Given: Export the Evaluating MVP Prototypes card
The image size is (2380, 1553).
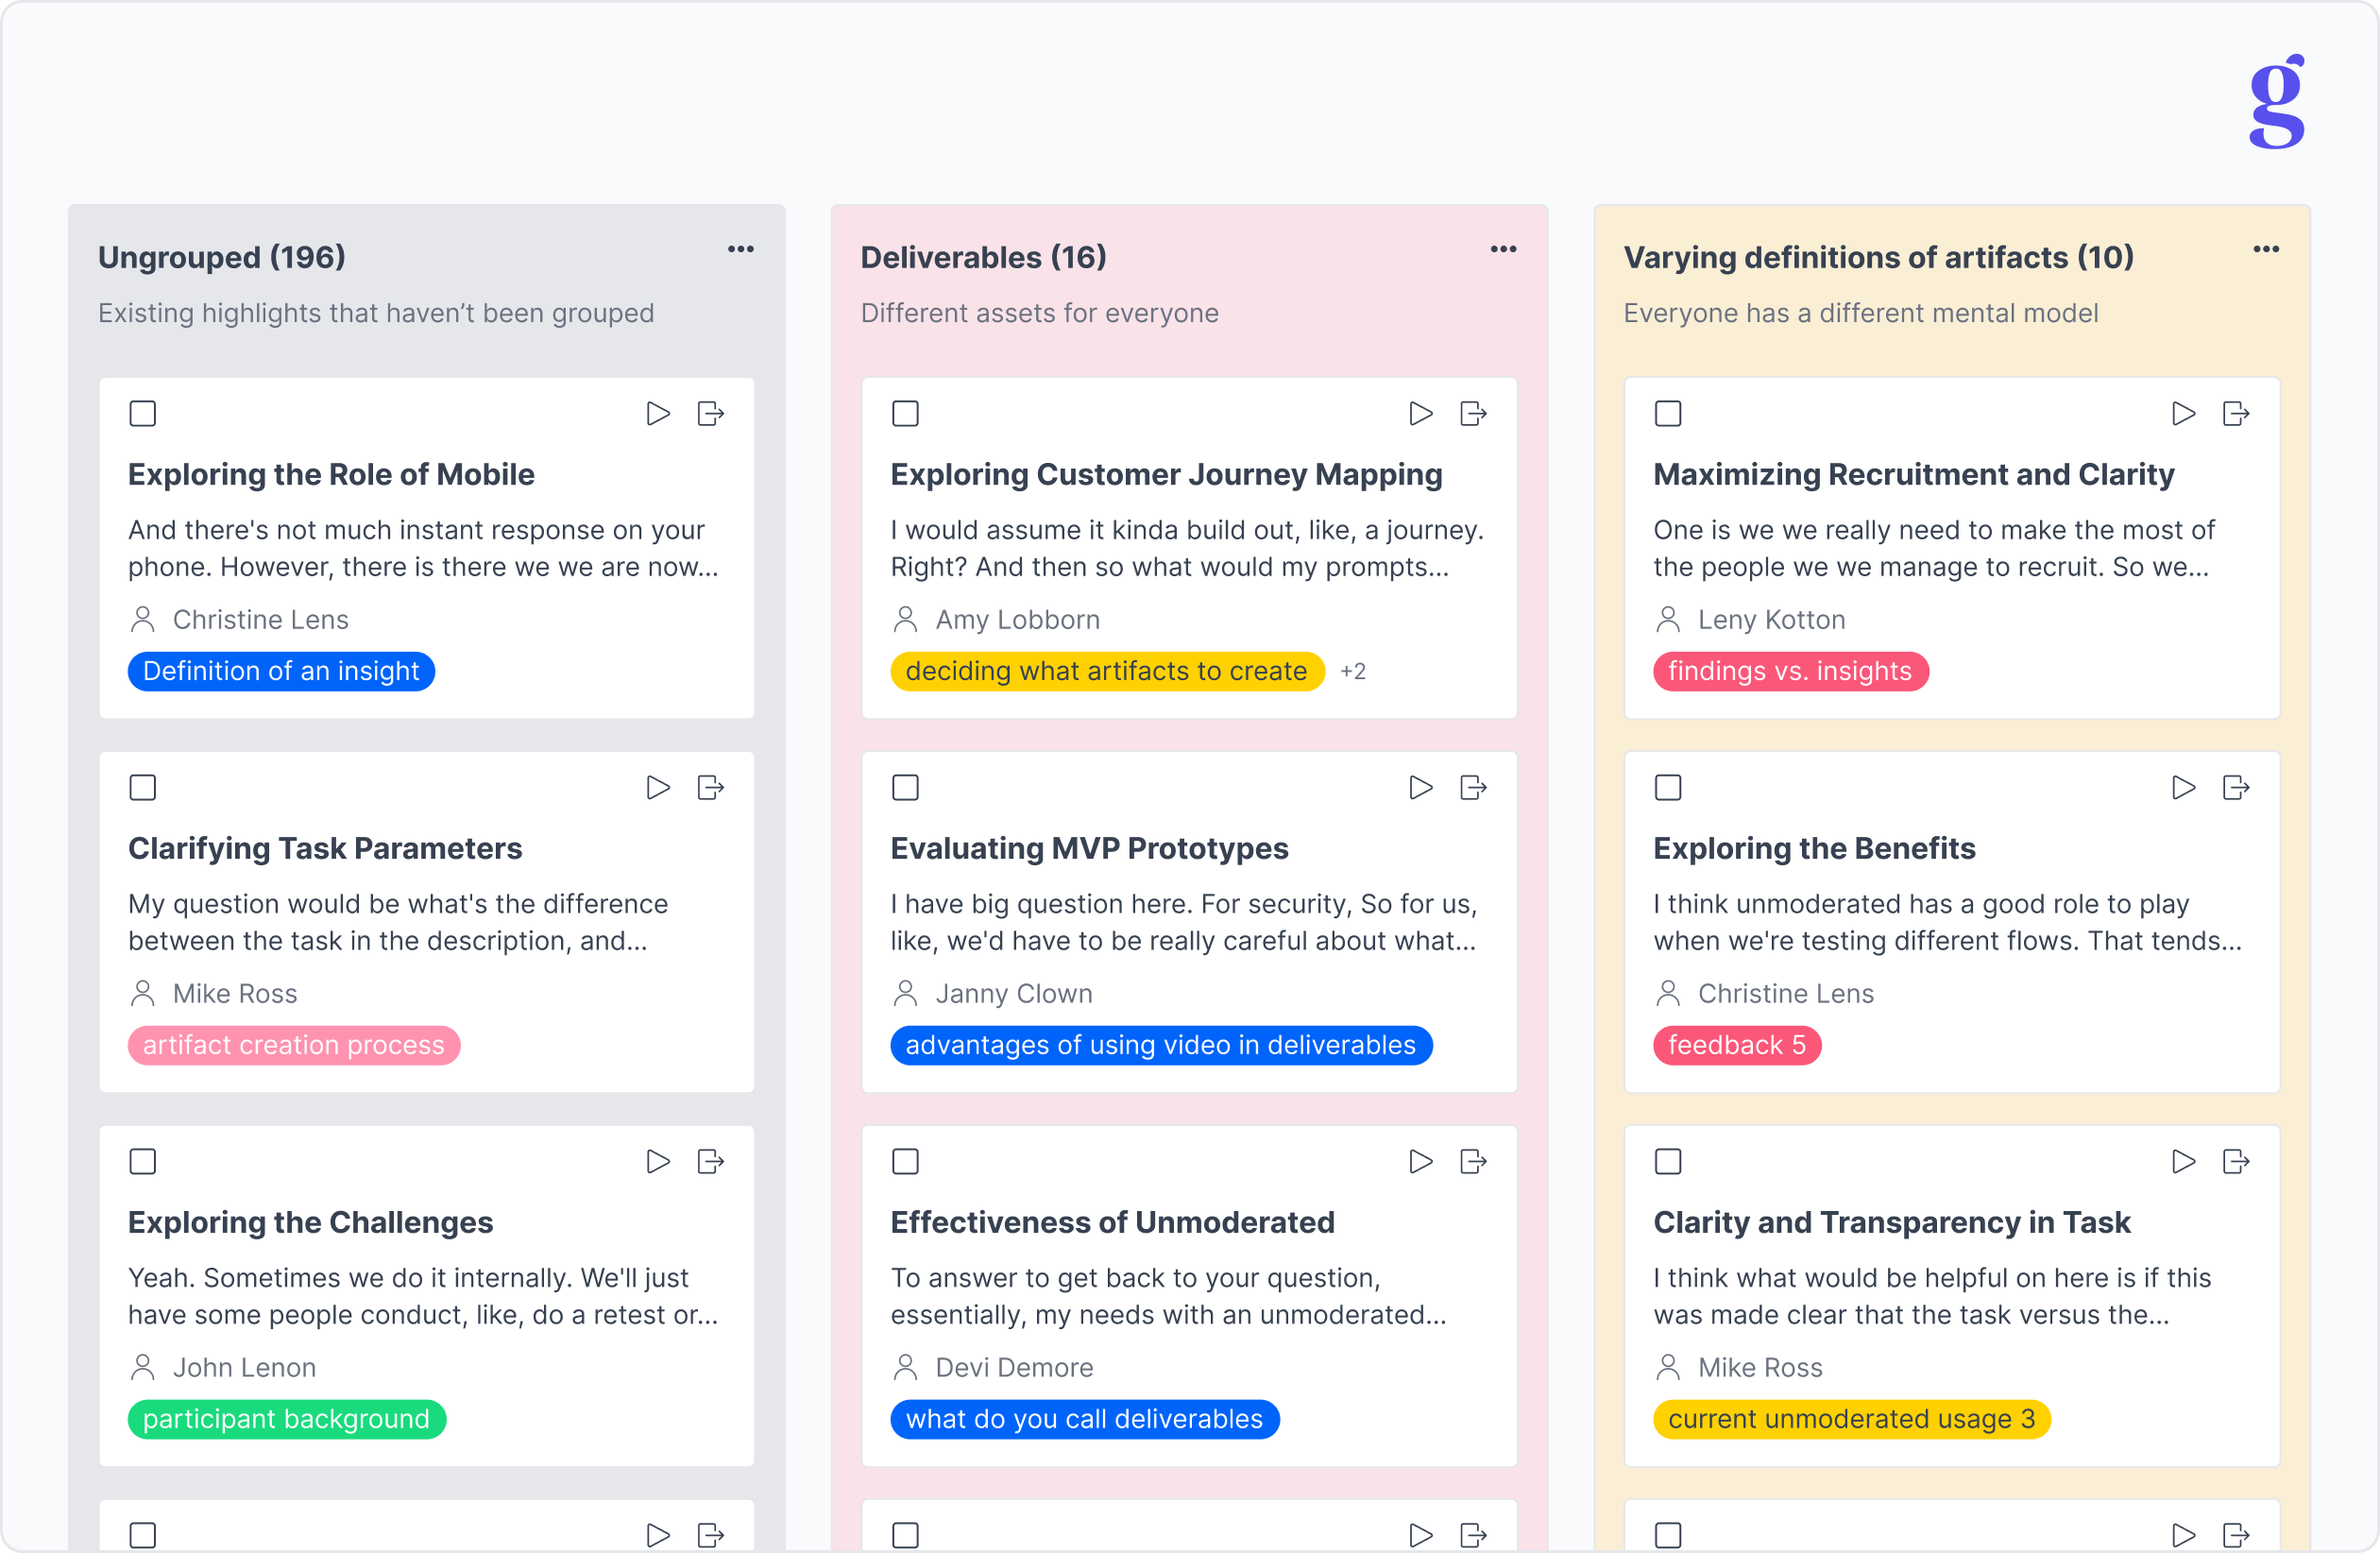Looking at the screenshot, I should 1474,788.
